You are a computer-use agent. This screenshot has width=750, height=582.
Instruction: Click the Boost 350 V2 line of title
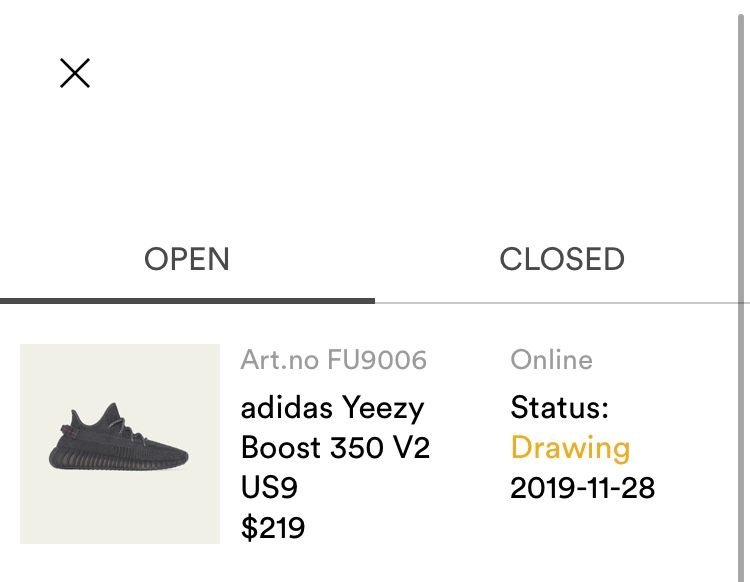click(335, 448)
